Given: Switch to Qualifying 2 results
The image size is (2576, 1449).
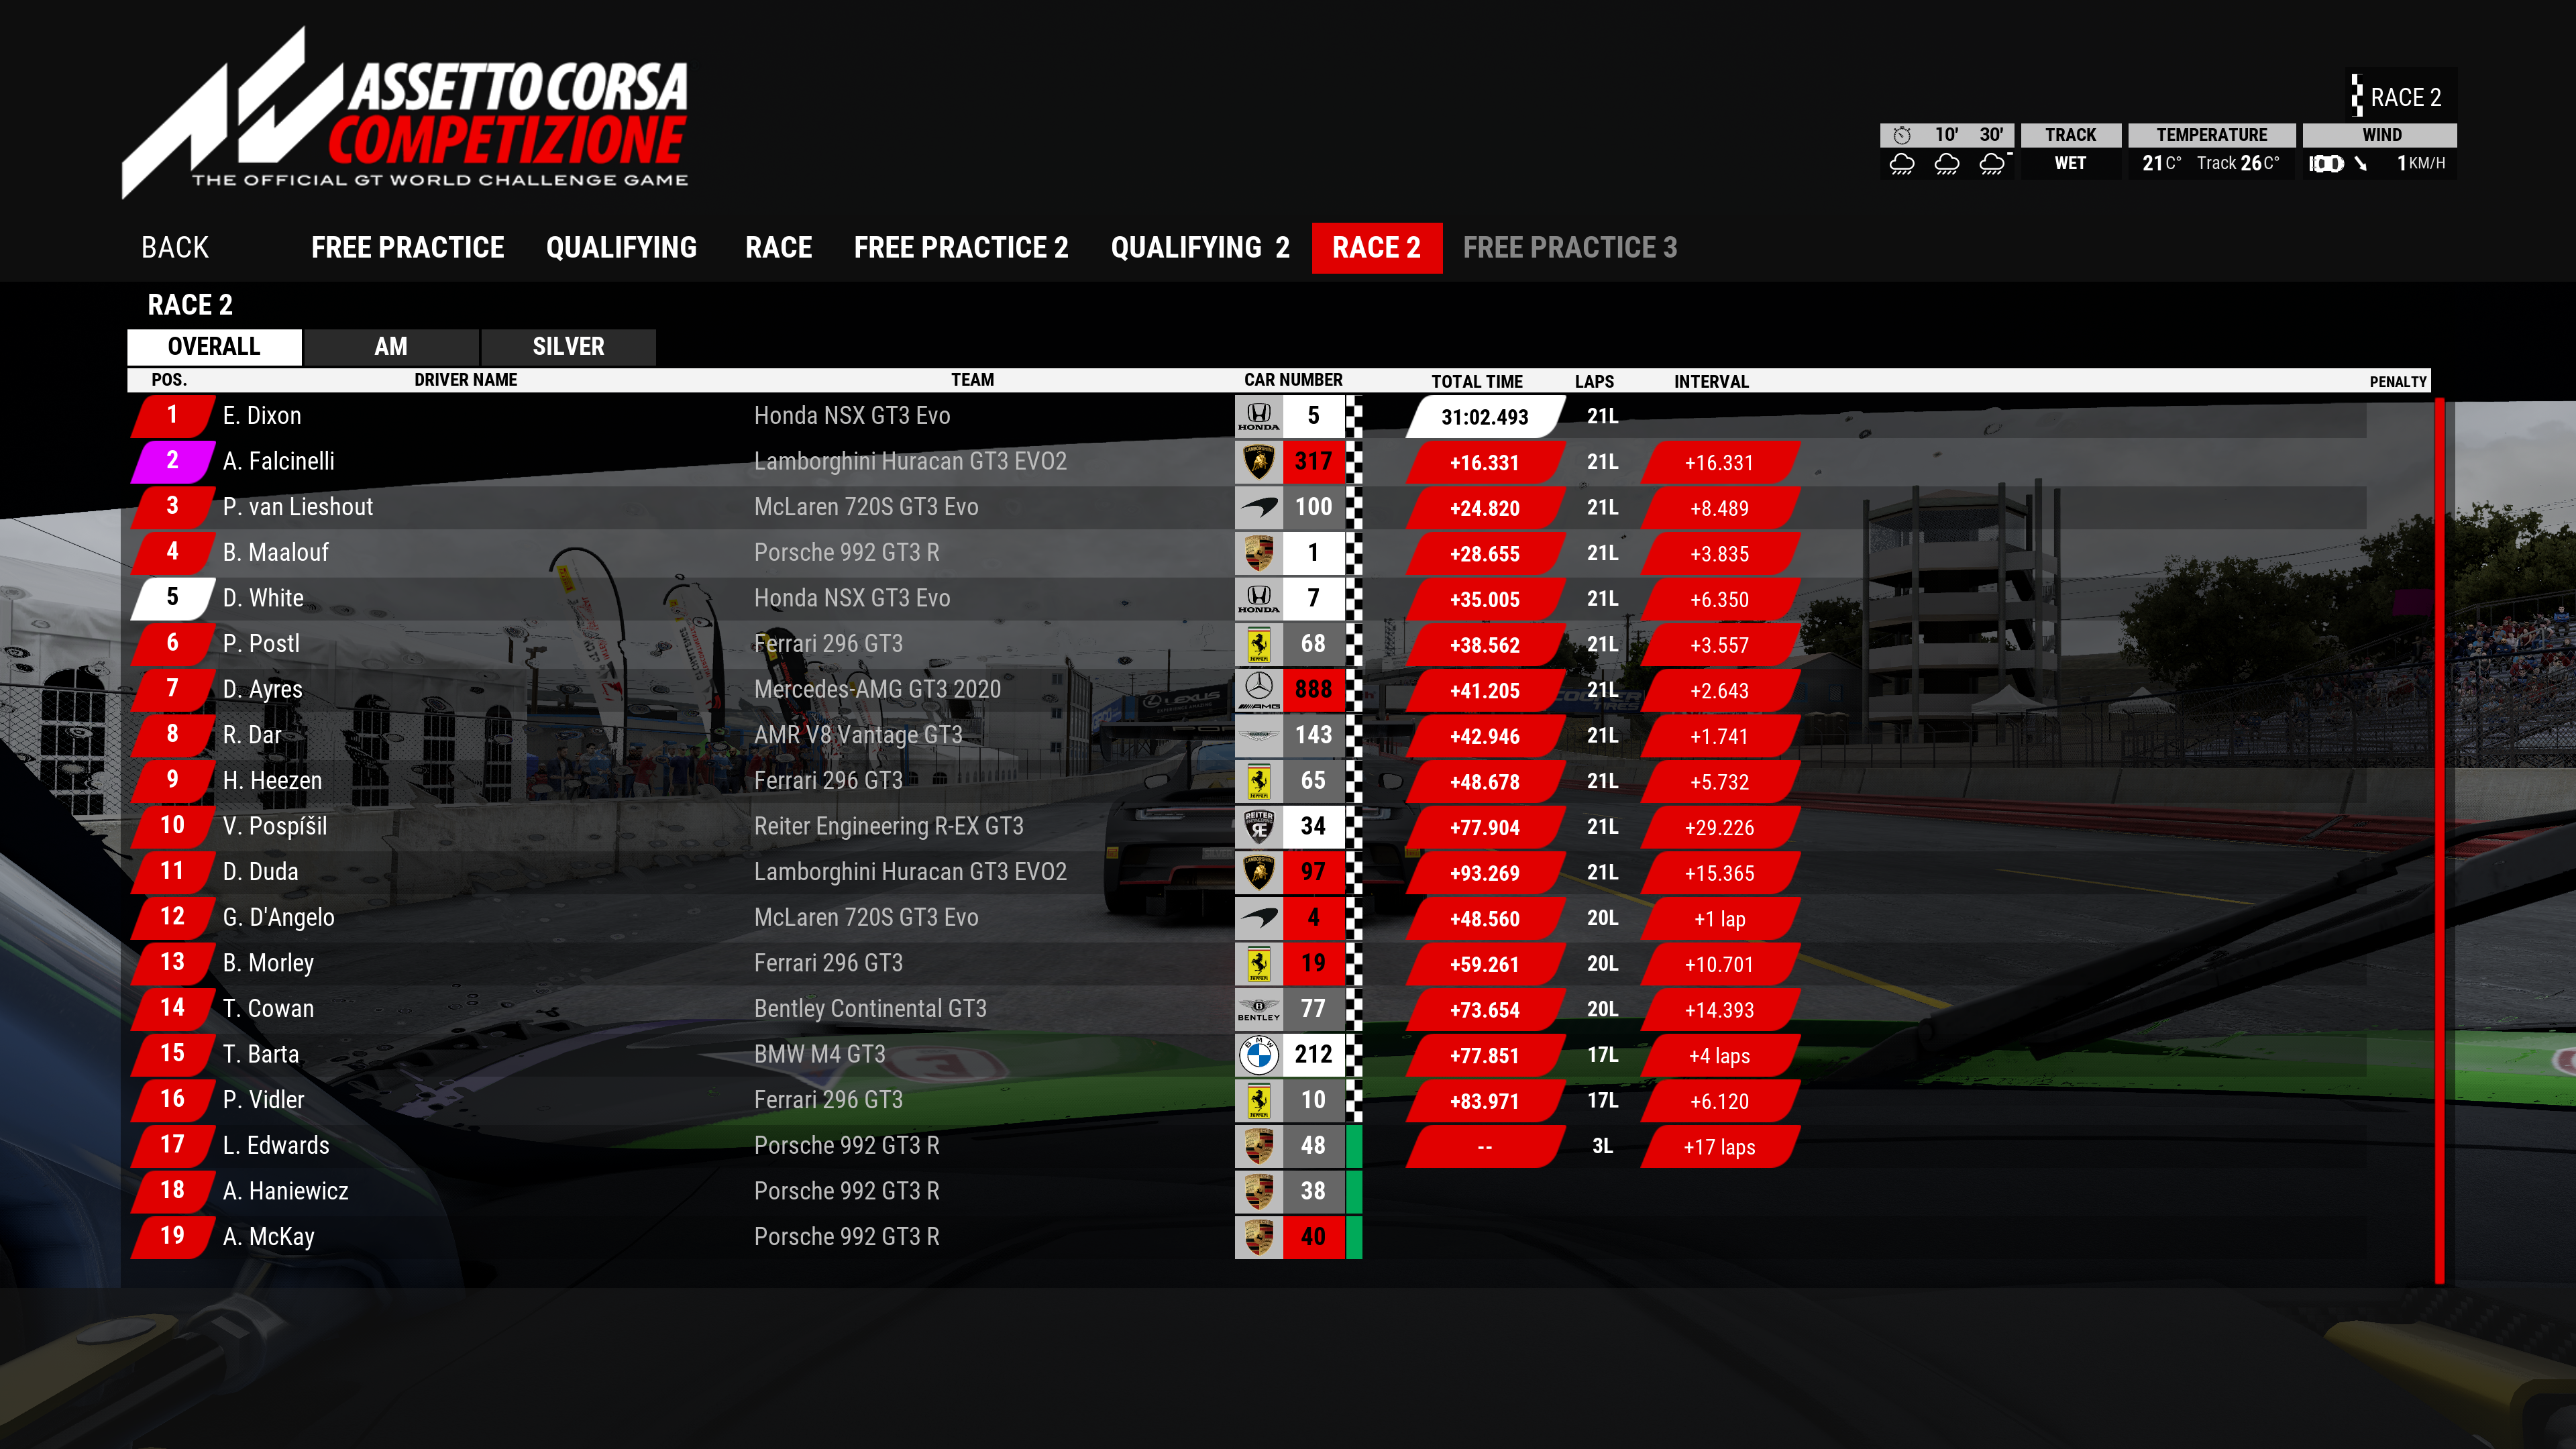Looking at the screenshot, I should [x=1200, y=248].
